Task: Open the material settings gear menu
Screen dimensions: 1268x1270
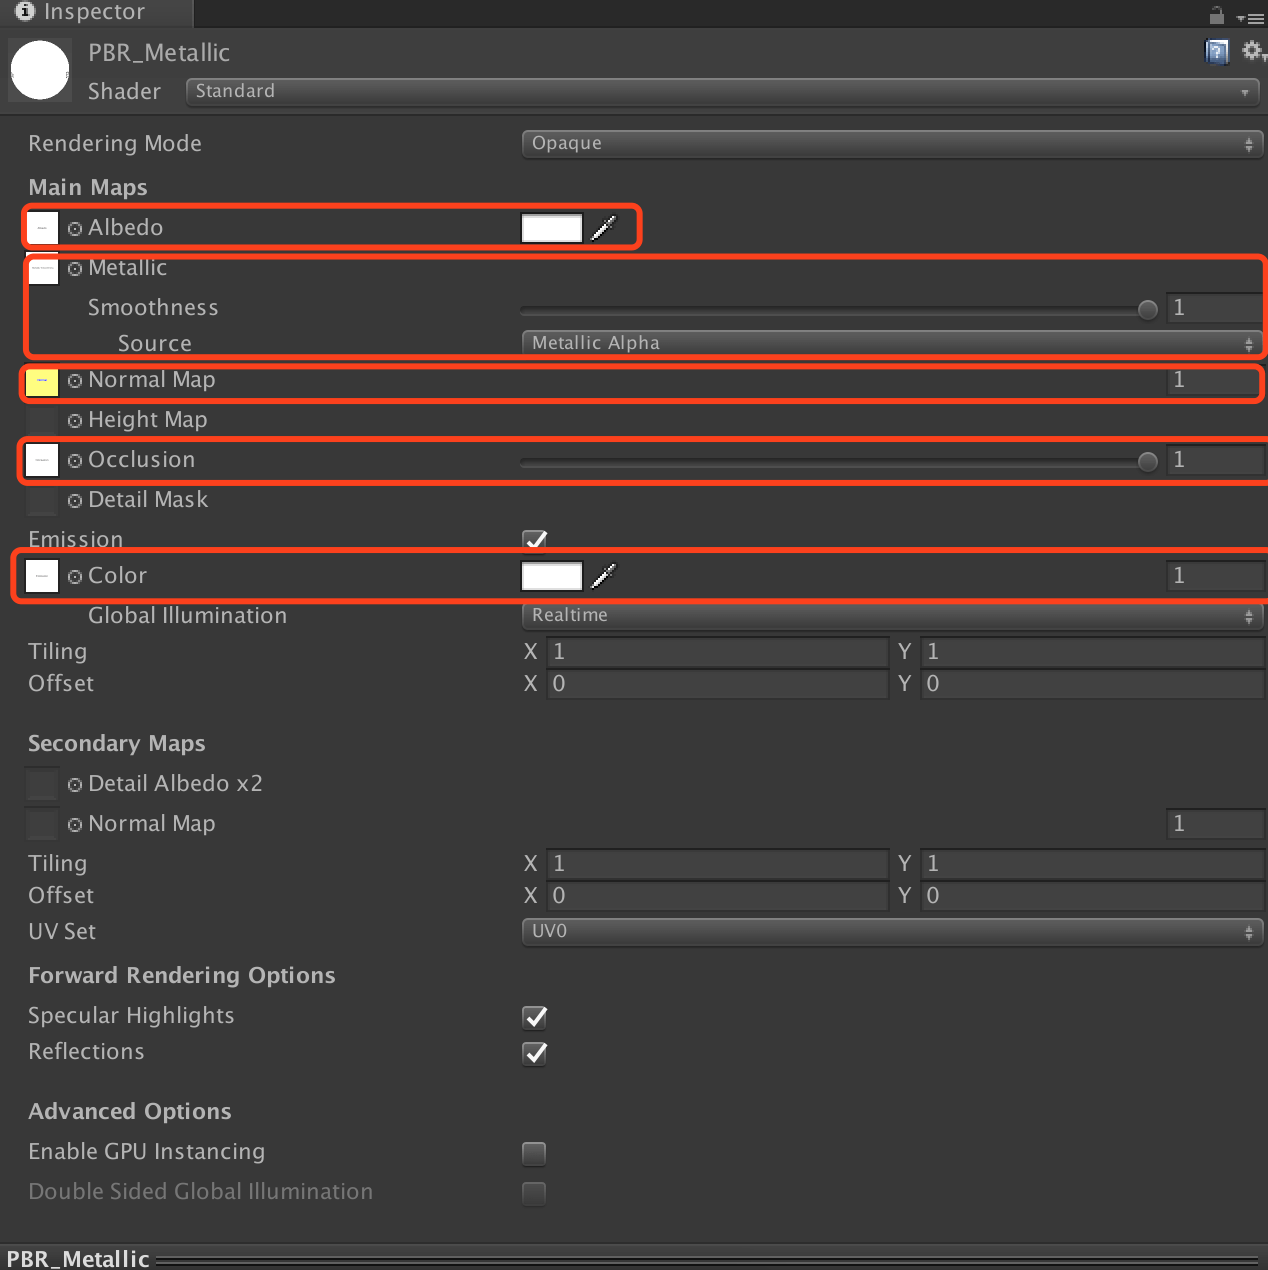Action: click(x=1252, y=51)
